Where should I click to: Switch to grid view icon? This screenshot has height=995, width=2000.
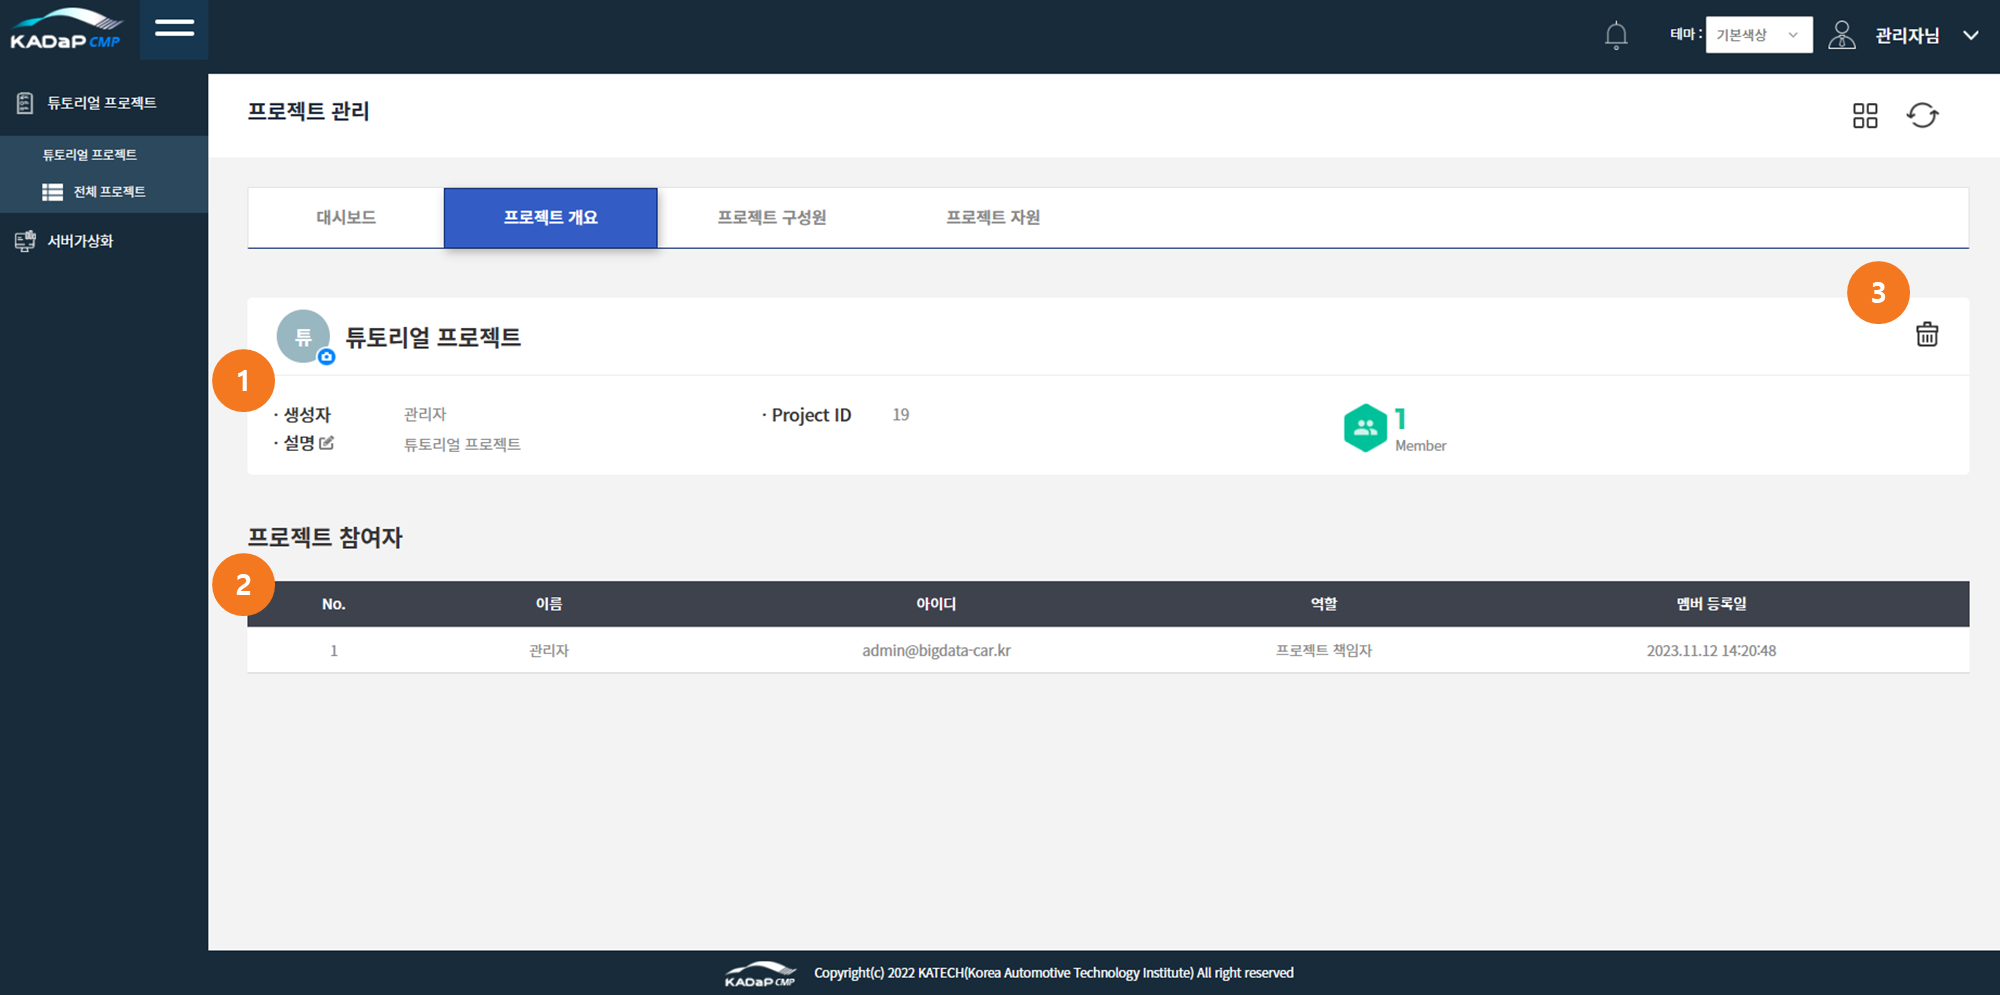coord(1864,116)
